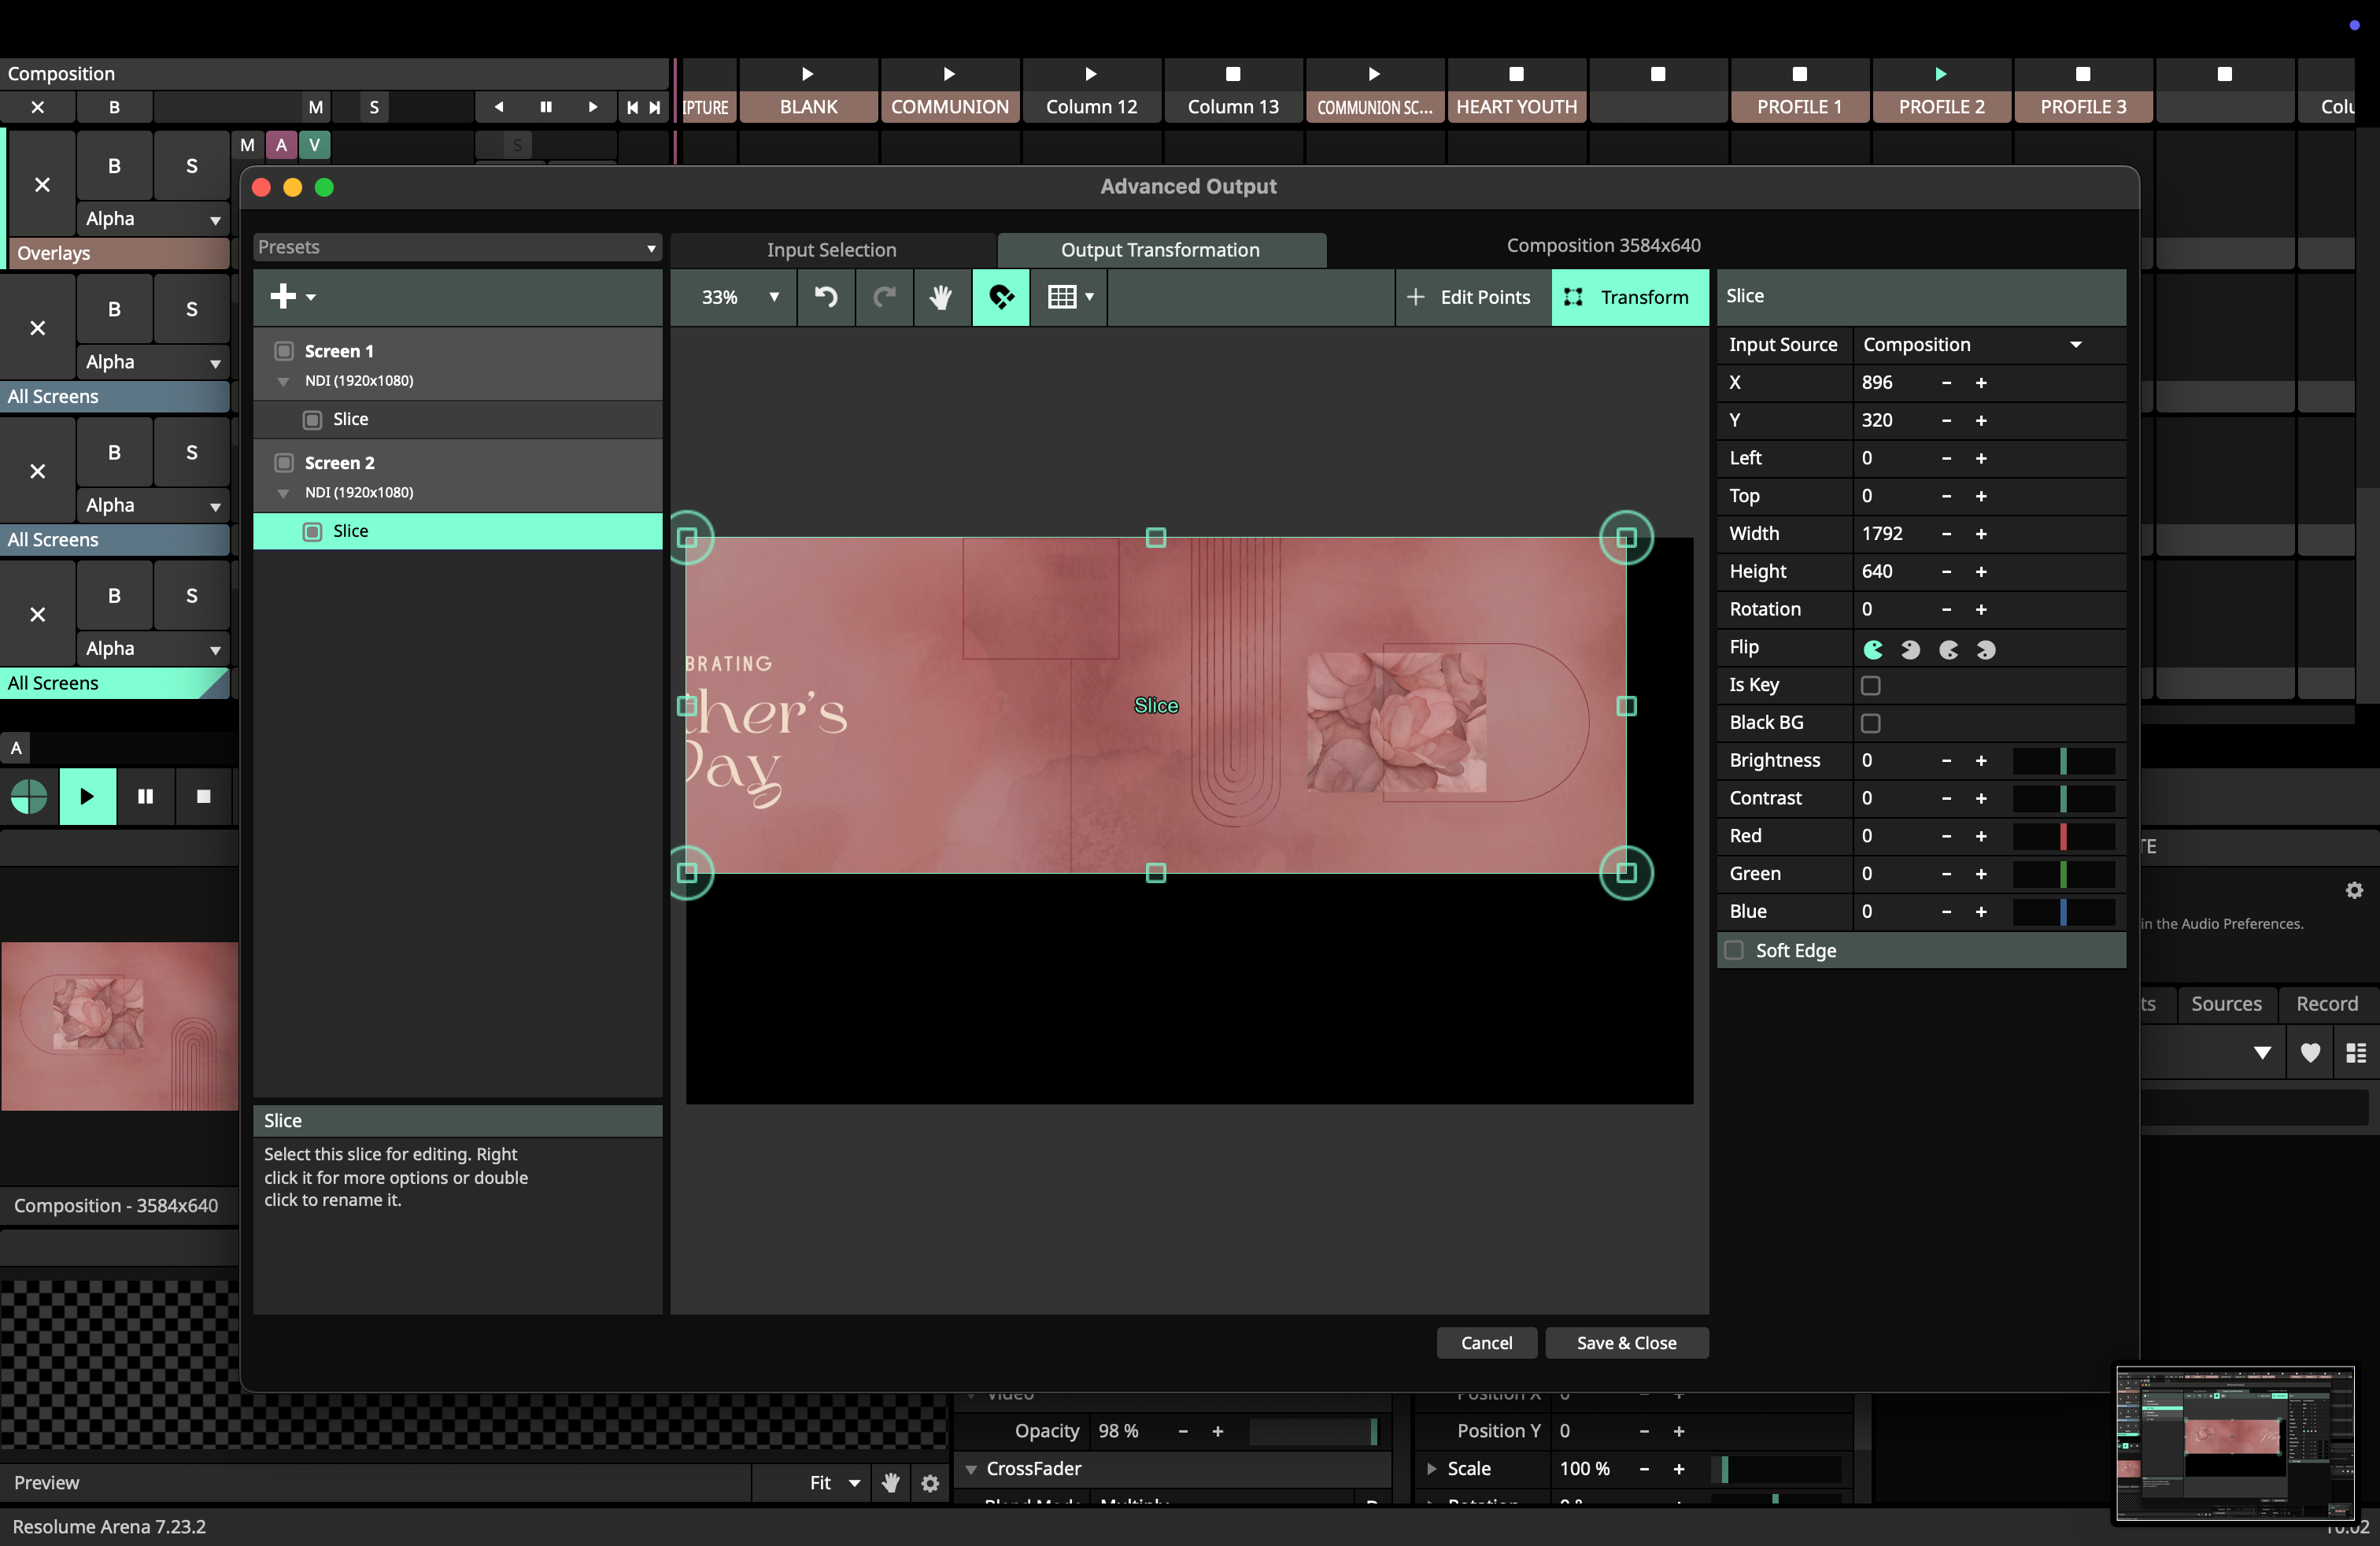Screen dimensions: 2380x1546
Task: Click the plus icon to add screen
Action: tap(284, 296)
